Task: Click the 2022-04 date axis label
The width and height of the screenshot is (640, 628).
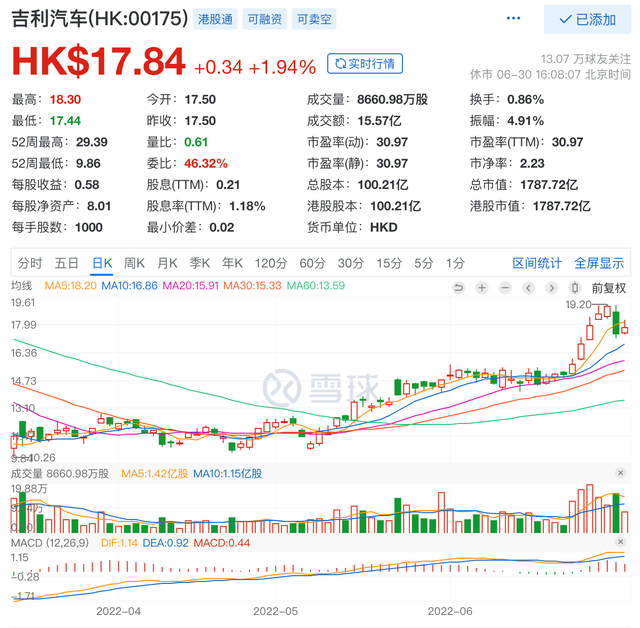Action: pos(118,611)
